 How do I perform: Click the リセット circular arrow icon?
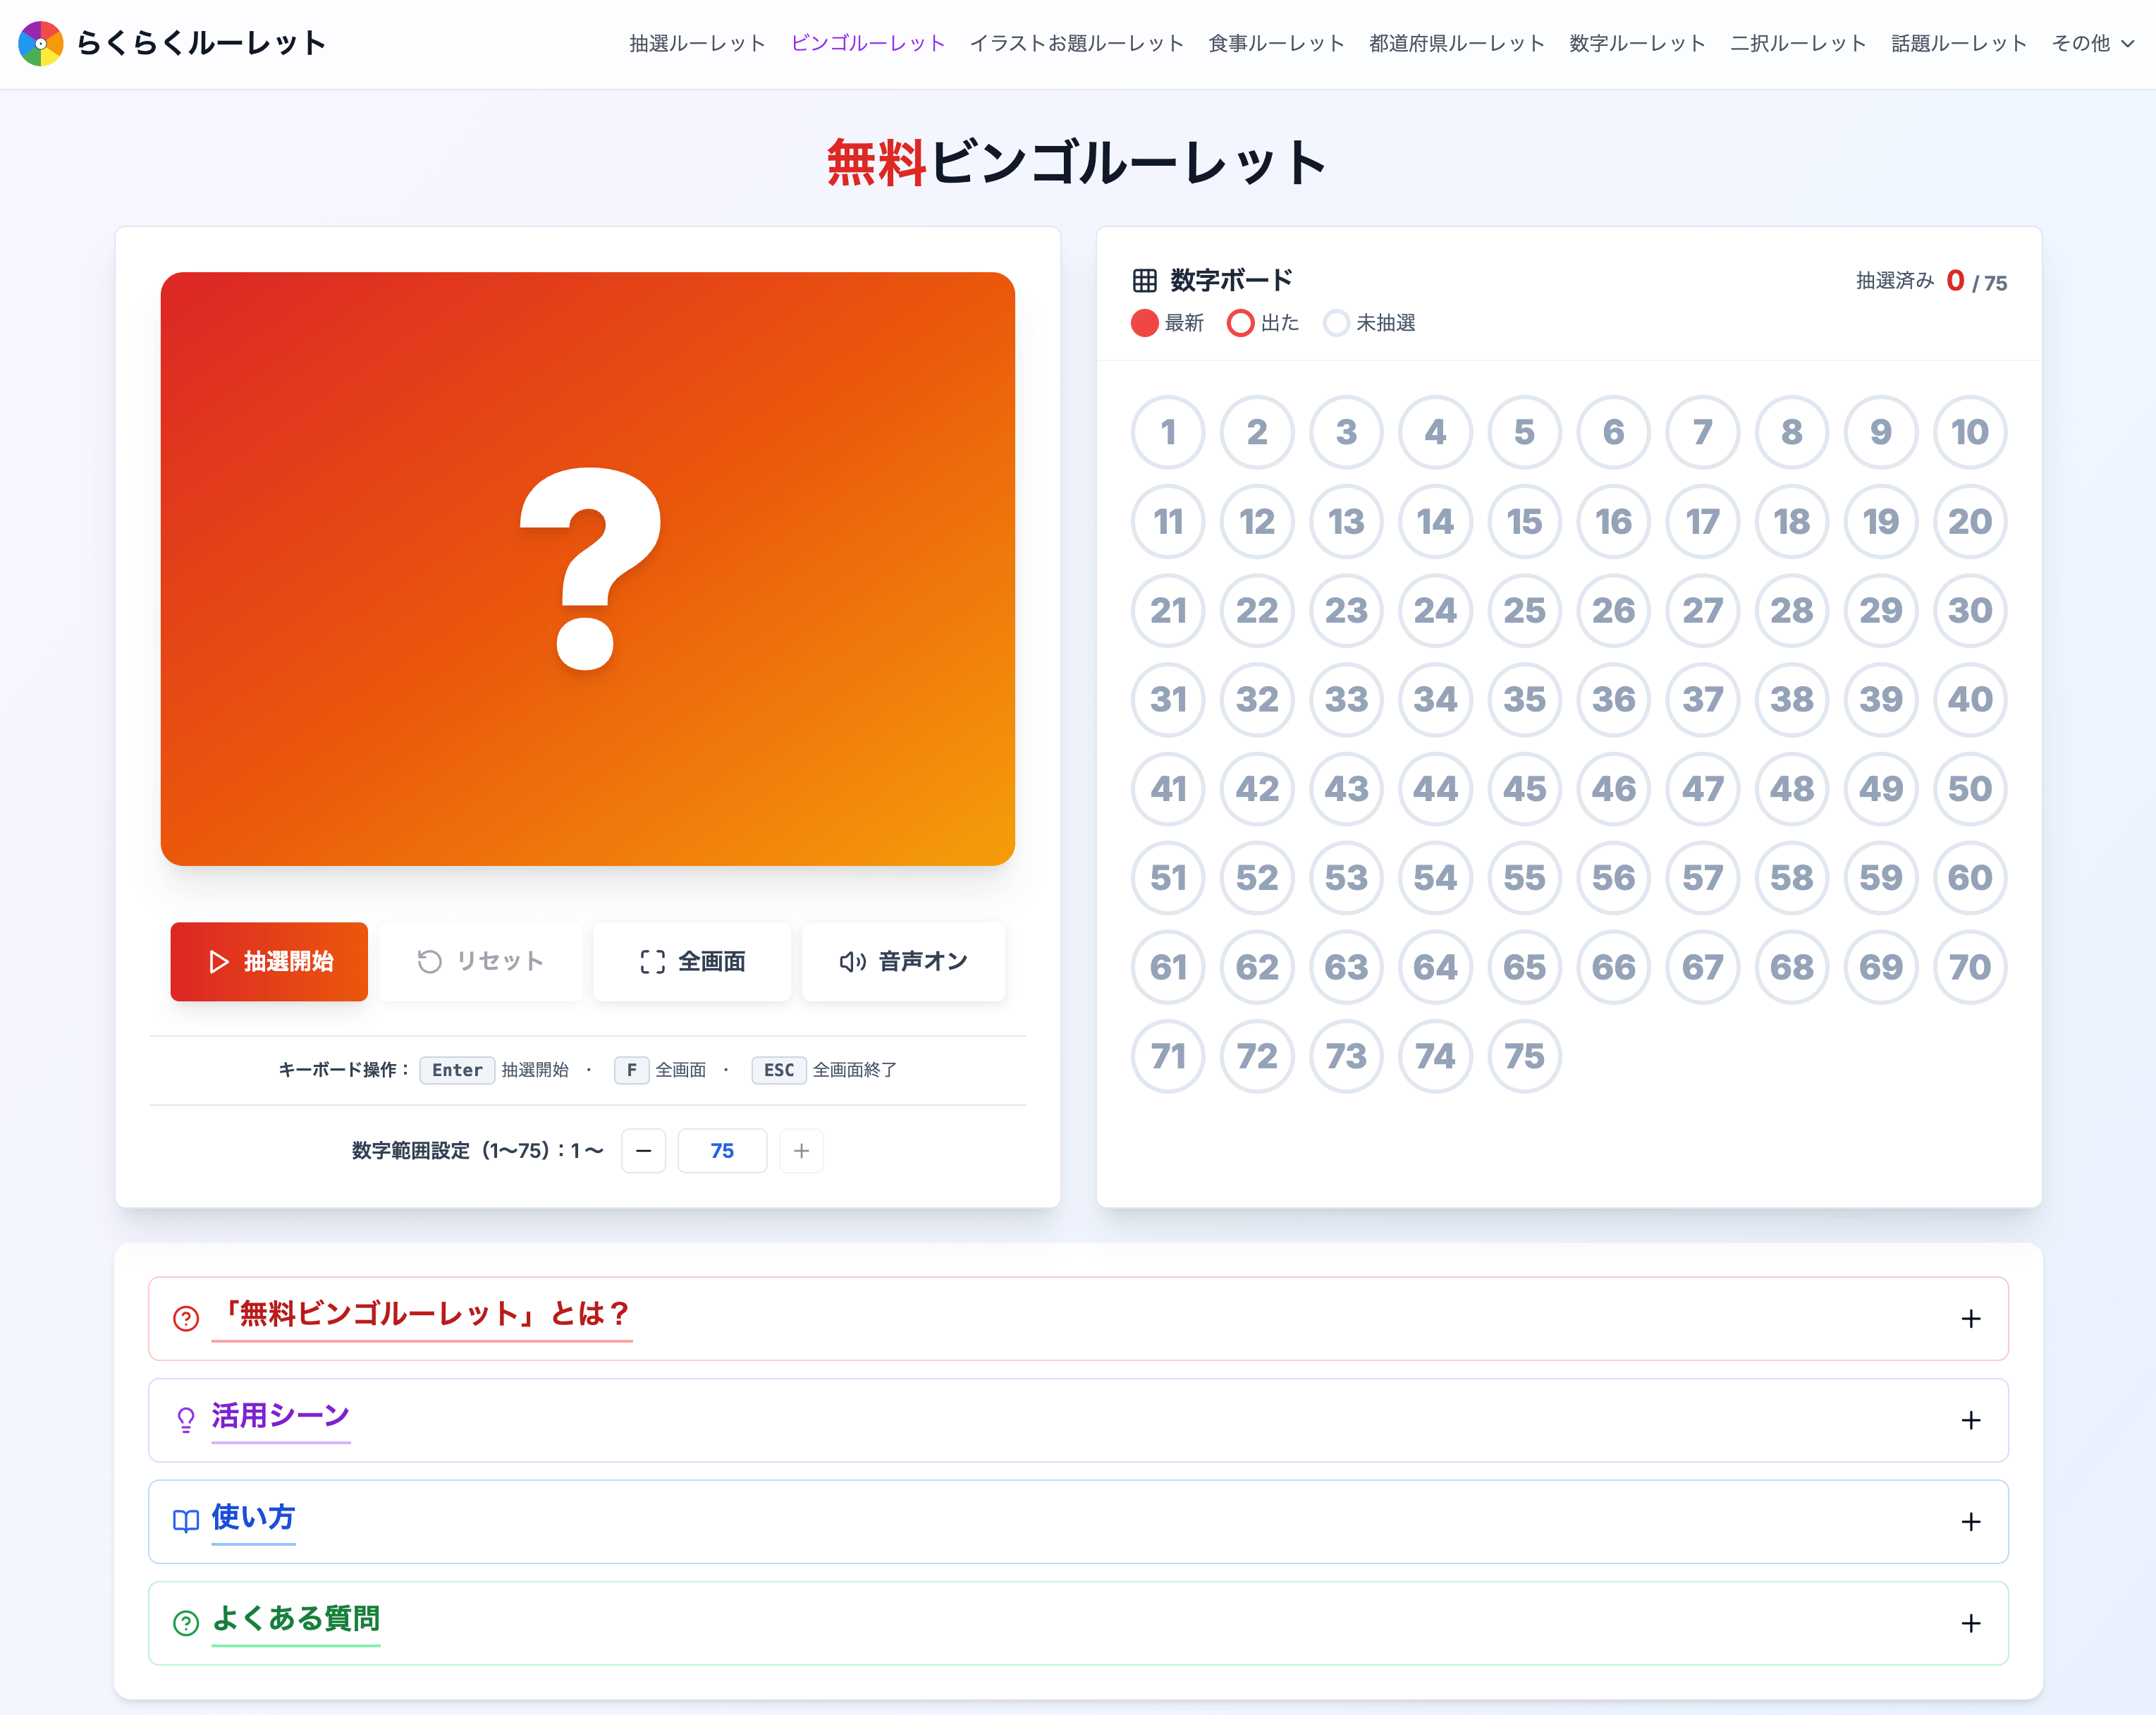click(x=429, y=962)
